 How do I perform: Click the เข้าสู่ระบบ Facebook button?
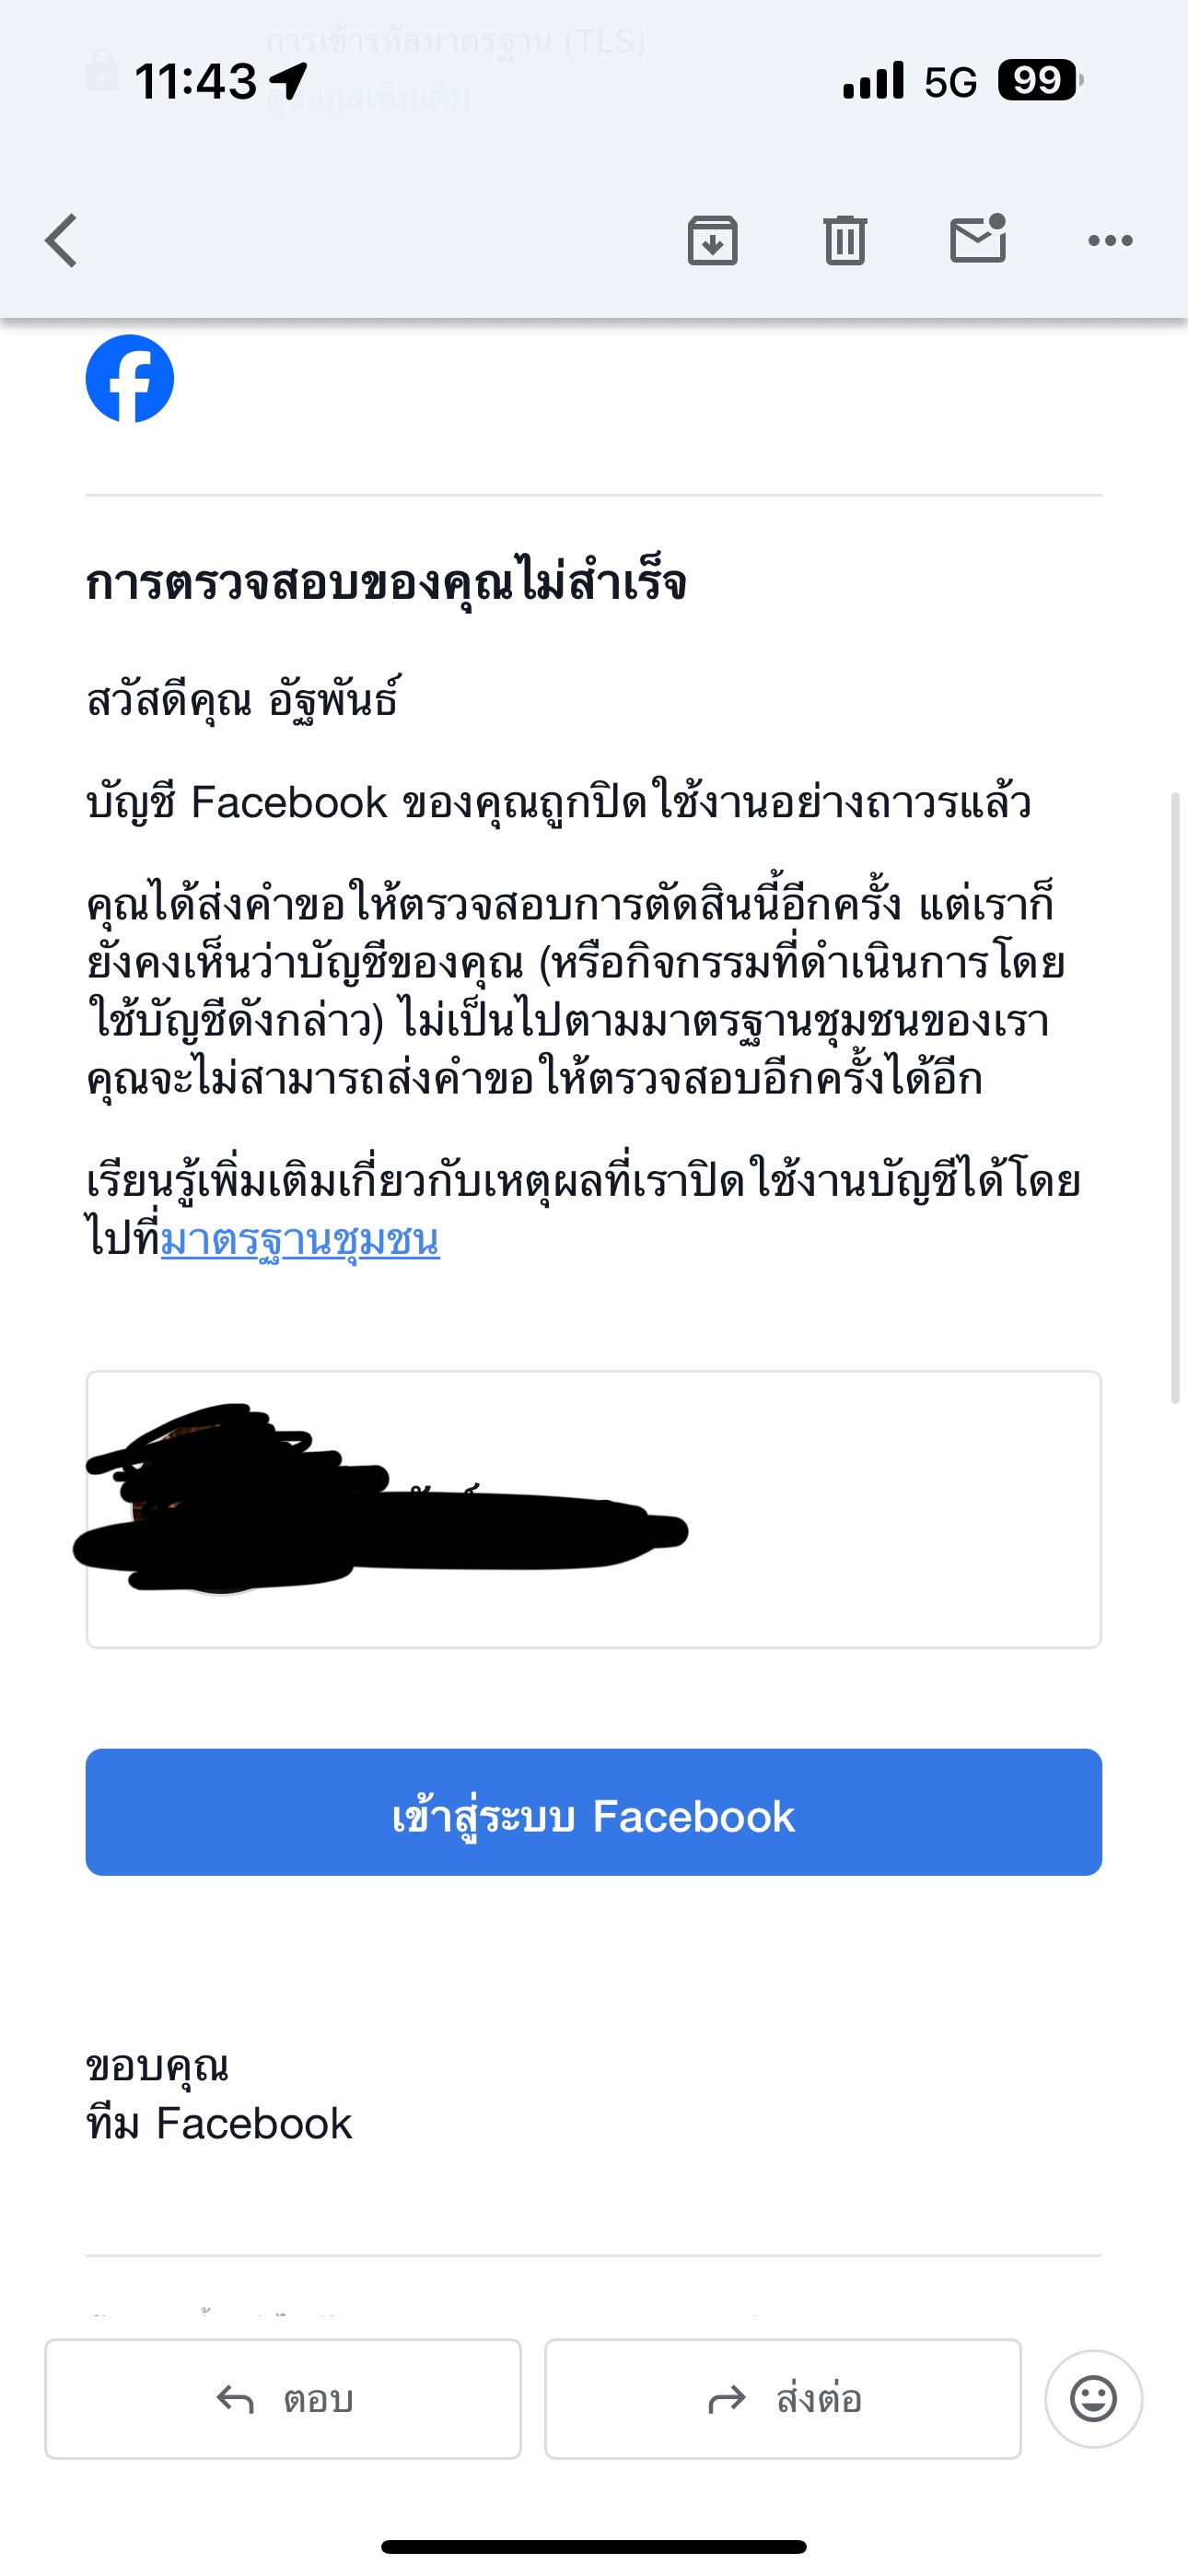coord(593,1812)
